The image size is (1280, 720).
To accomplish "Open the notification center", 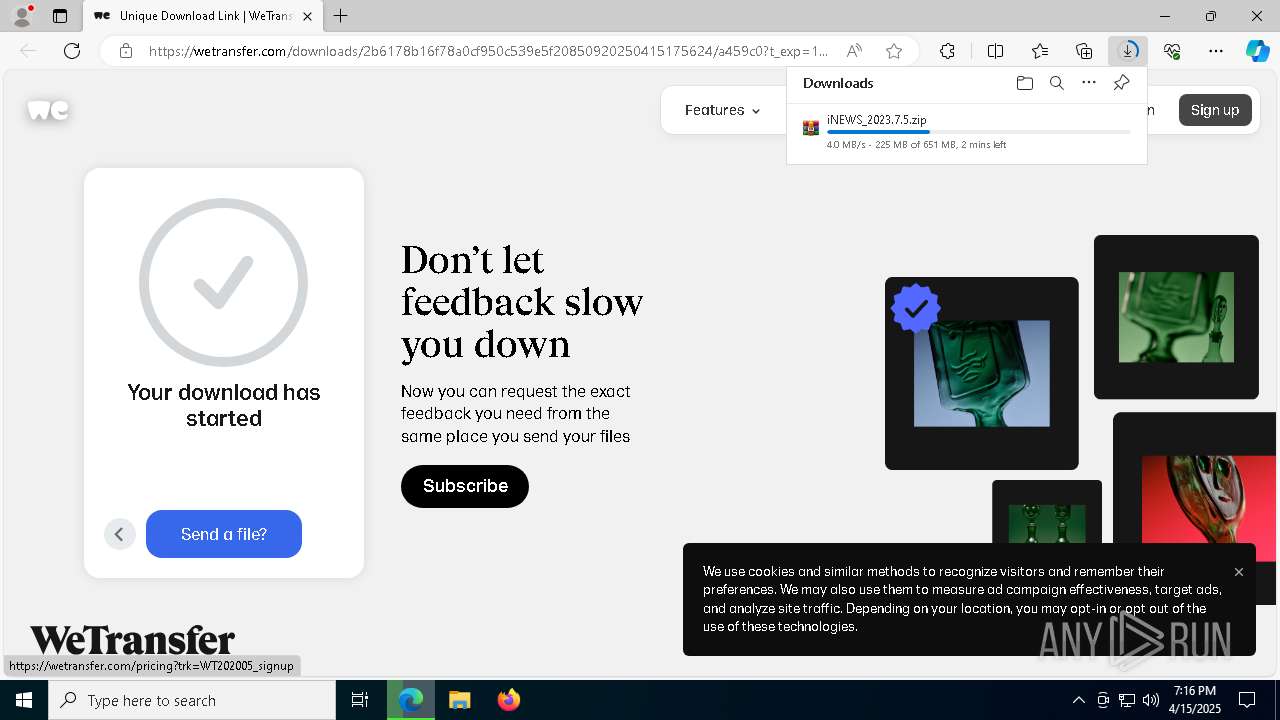I will [x=1247, y=700].
